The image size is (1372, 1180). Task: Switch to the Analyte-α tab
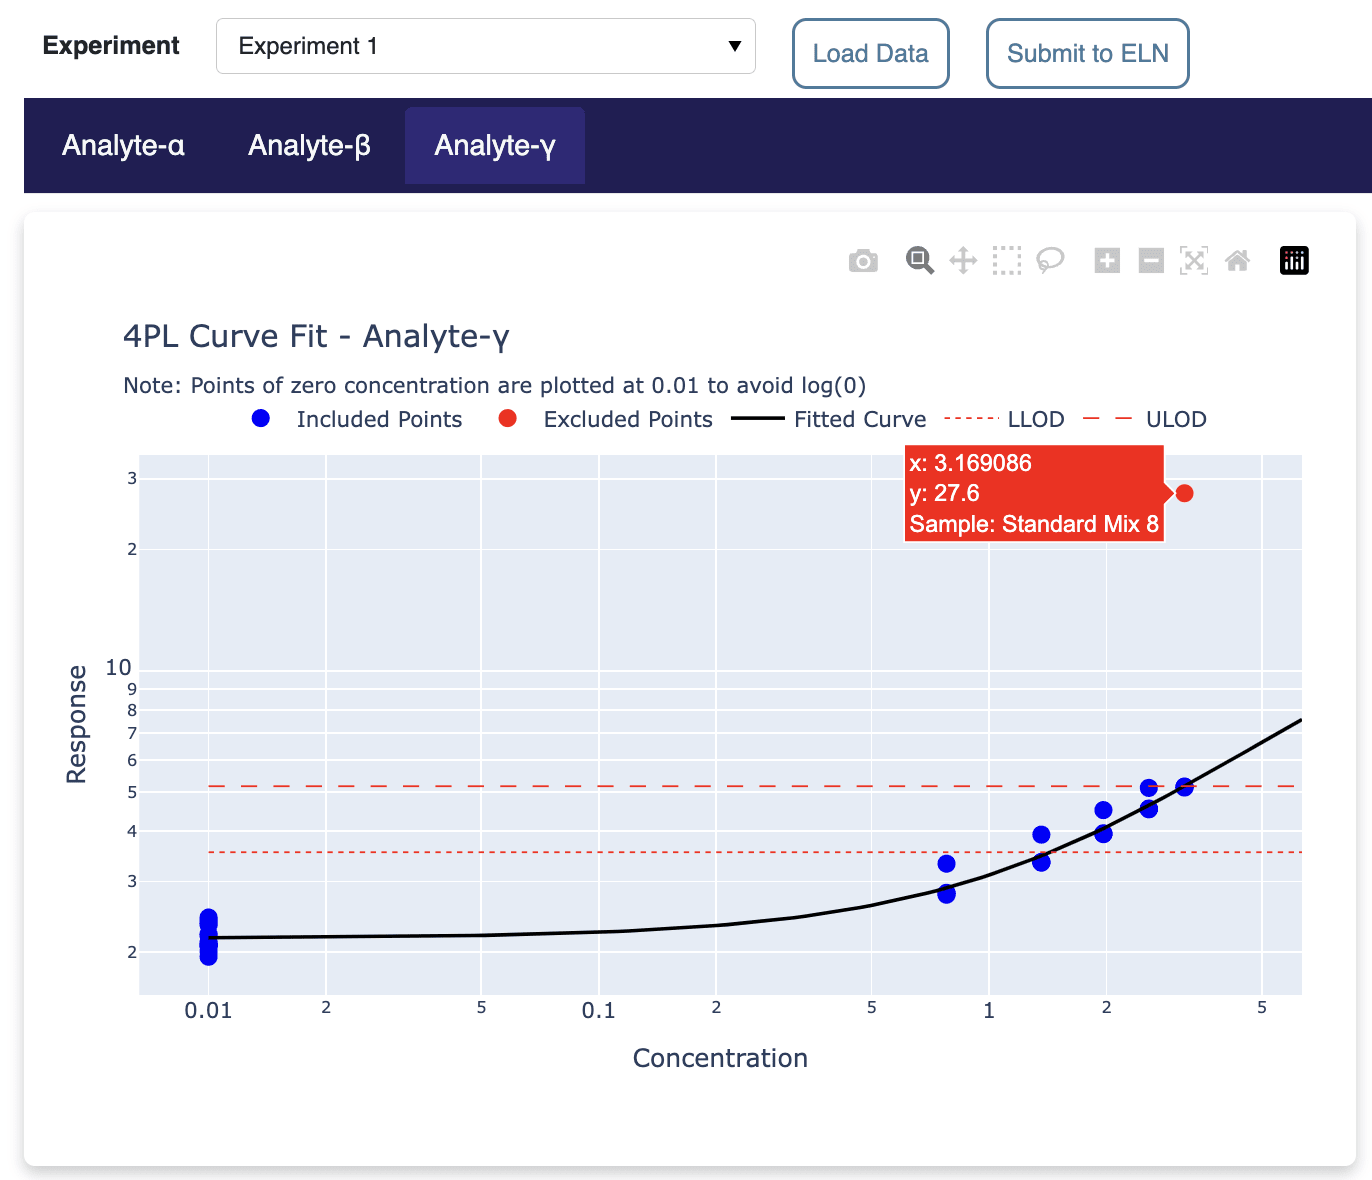pos(123,146)
